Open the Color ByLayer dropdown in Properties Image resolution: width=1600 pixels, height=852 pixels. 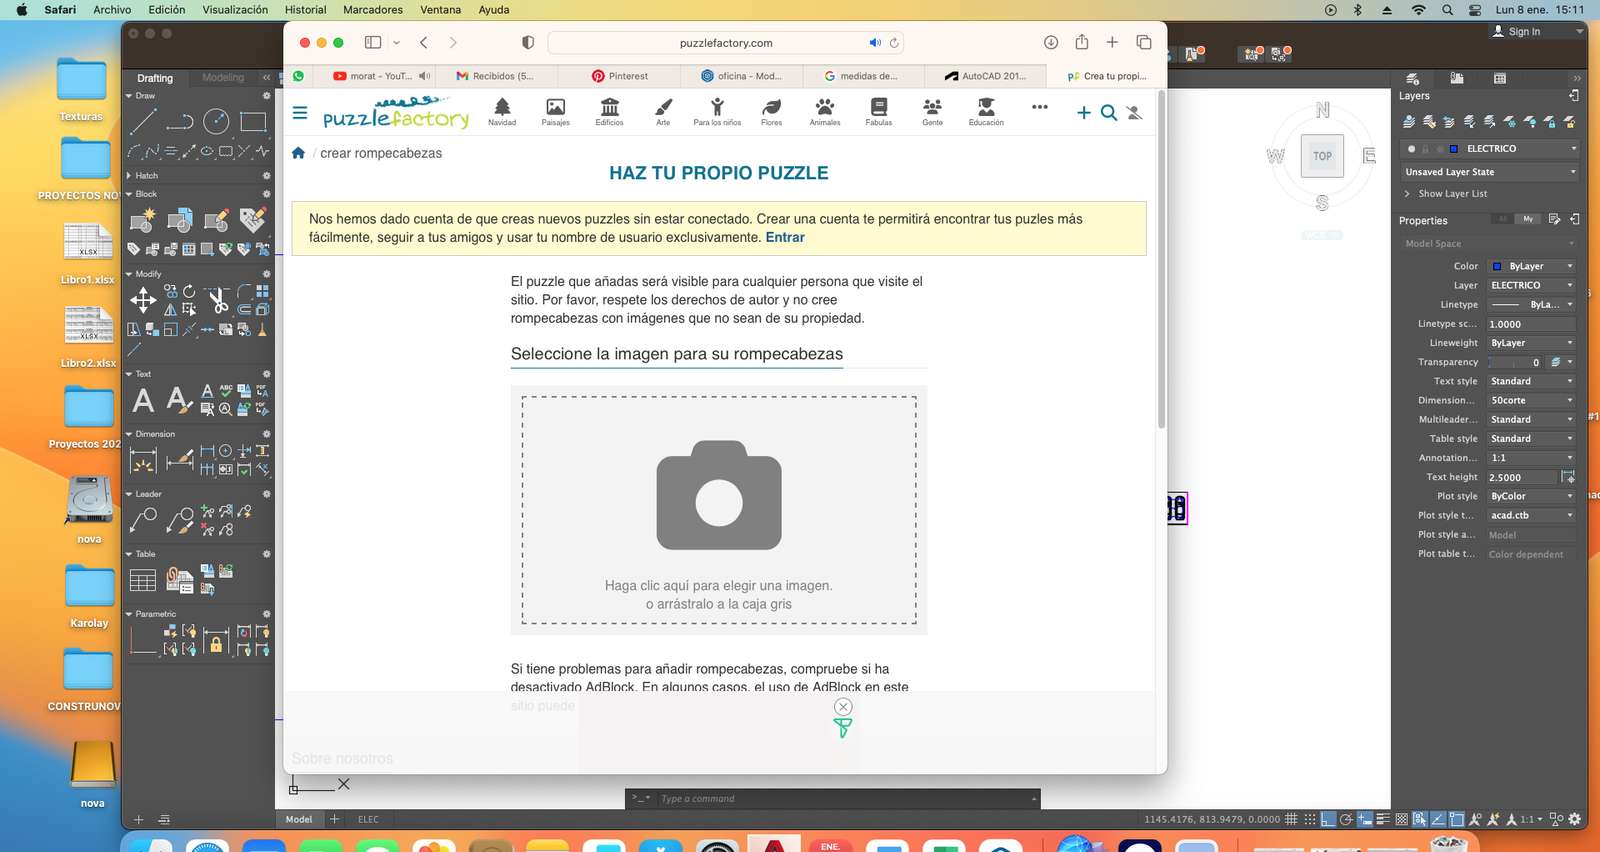[1531, 266]
